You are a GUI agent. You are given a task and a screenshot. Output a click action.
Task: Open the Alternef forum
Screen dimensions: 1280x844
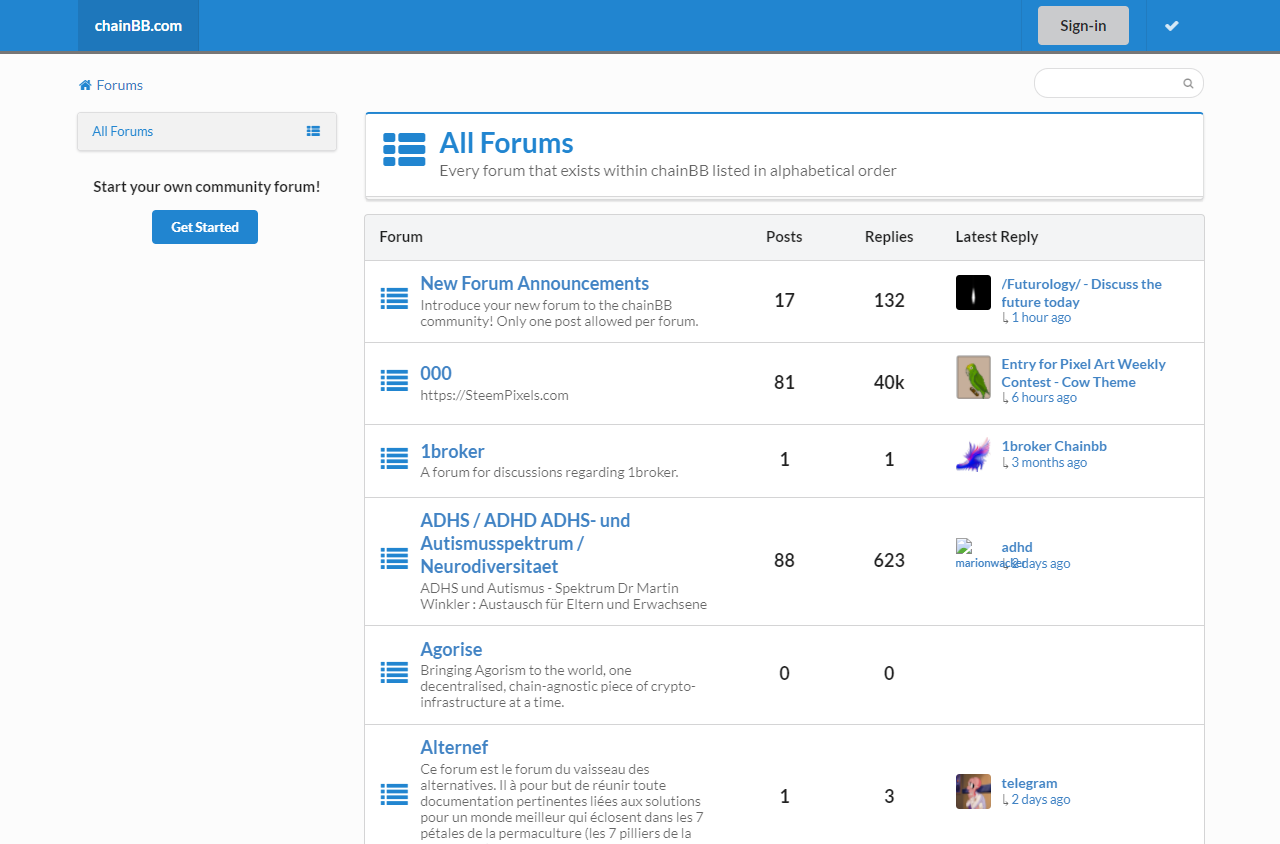(454, 747)
